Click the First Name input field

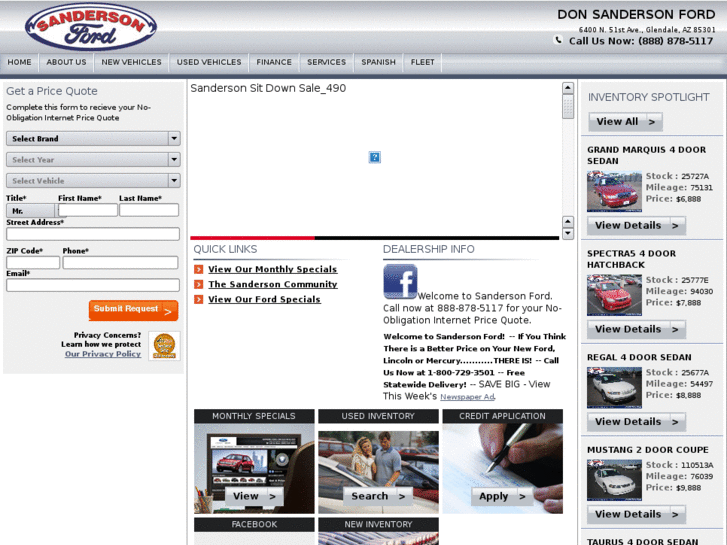tap(88, 210)
